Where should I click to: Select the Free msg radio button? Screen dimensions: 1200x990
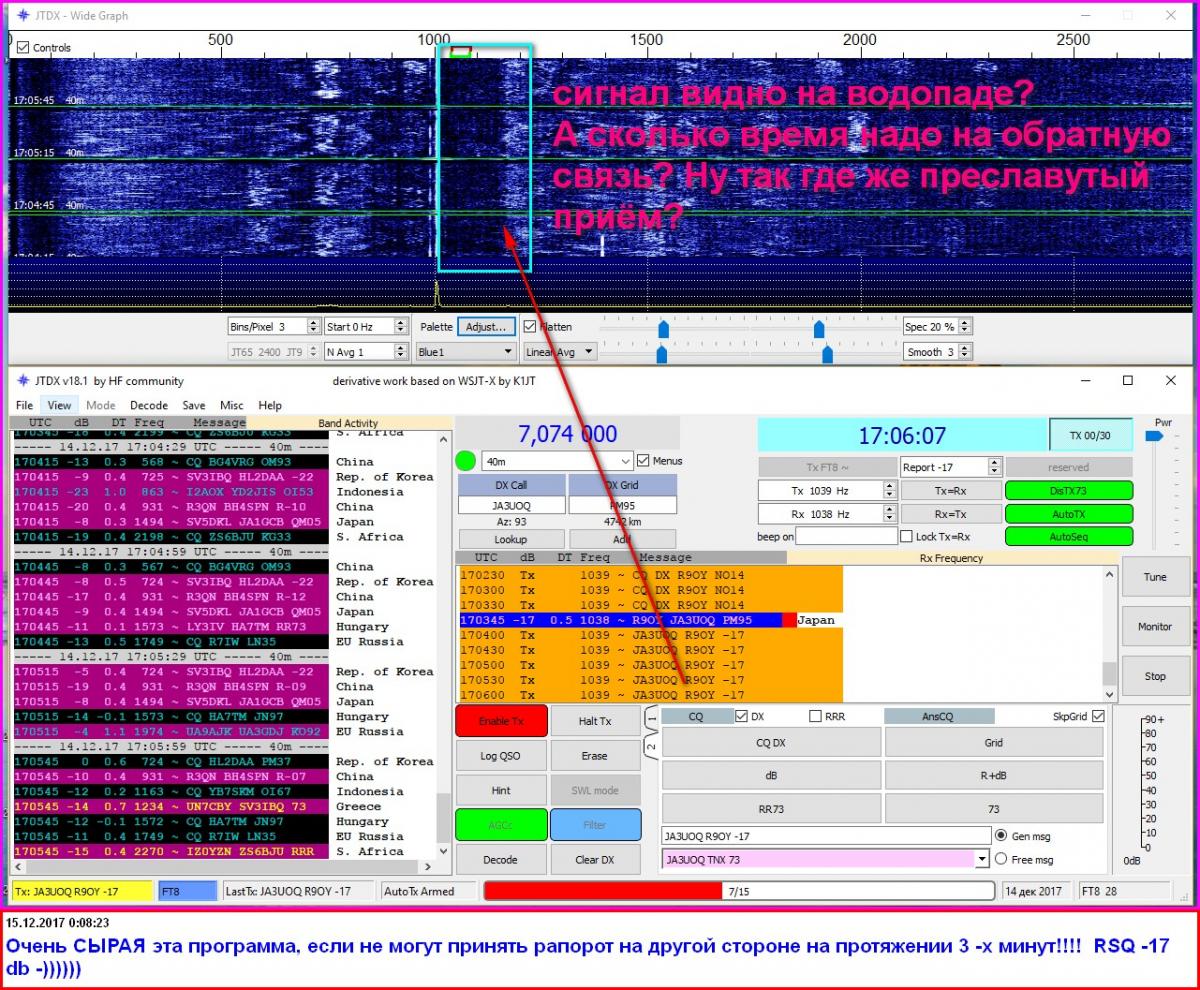pos(1001,859)
